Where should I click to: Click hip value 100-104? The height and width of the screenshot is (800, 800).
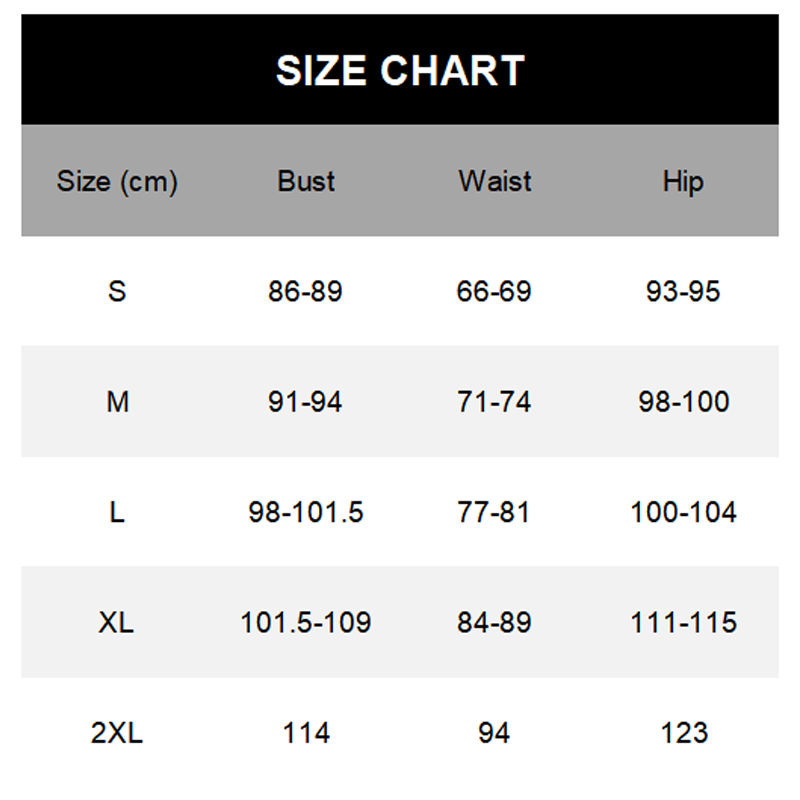click(x=683, y=513)
